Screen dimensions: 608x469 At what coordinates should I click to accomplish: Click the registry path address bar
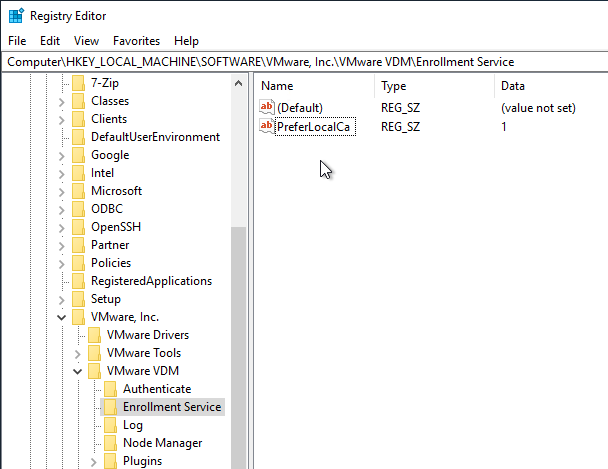pyautogui.click(x=305, y=62)
